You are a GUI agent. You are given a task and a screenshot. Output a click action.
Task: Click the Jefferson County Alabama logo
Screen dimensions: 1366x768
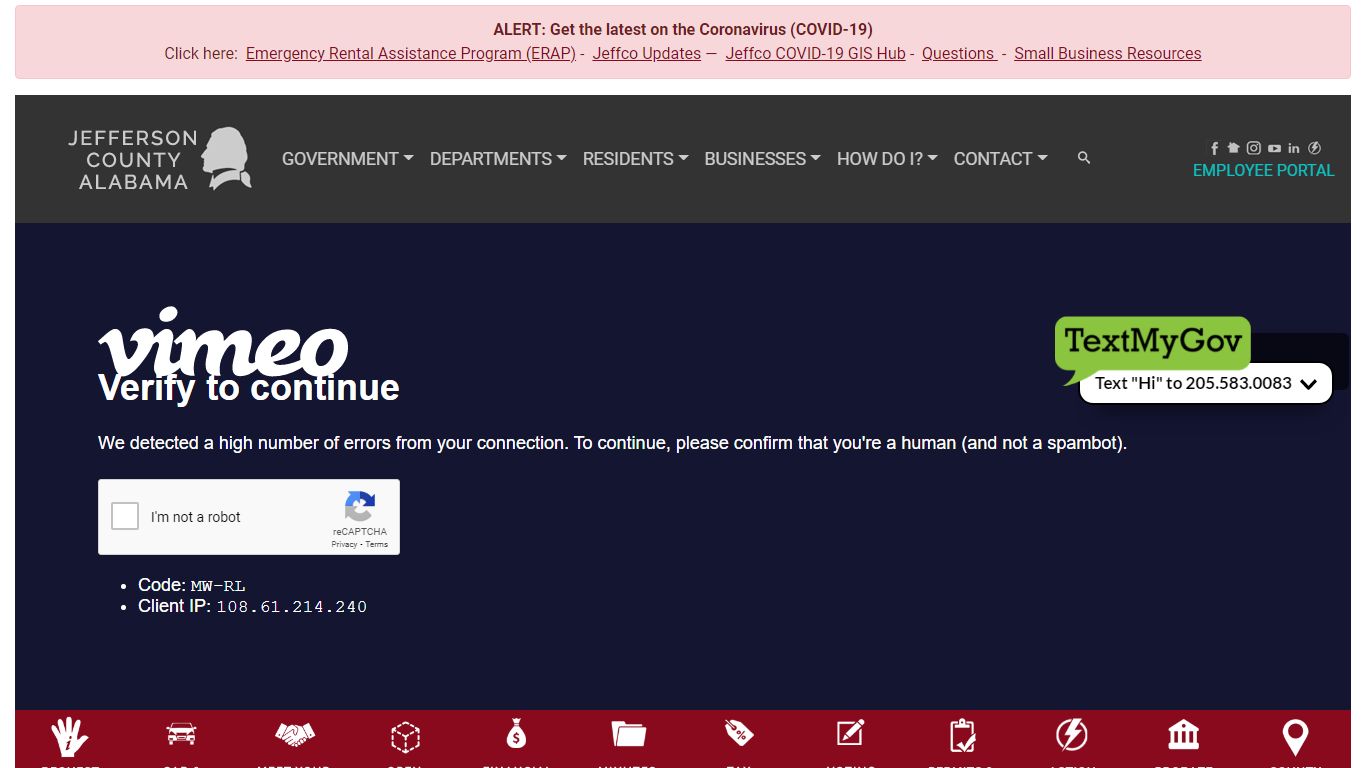click(159, 159)
